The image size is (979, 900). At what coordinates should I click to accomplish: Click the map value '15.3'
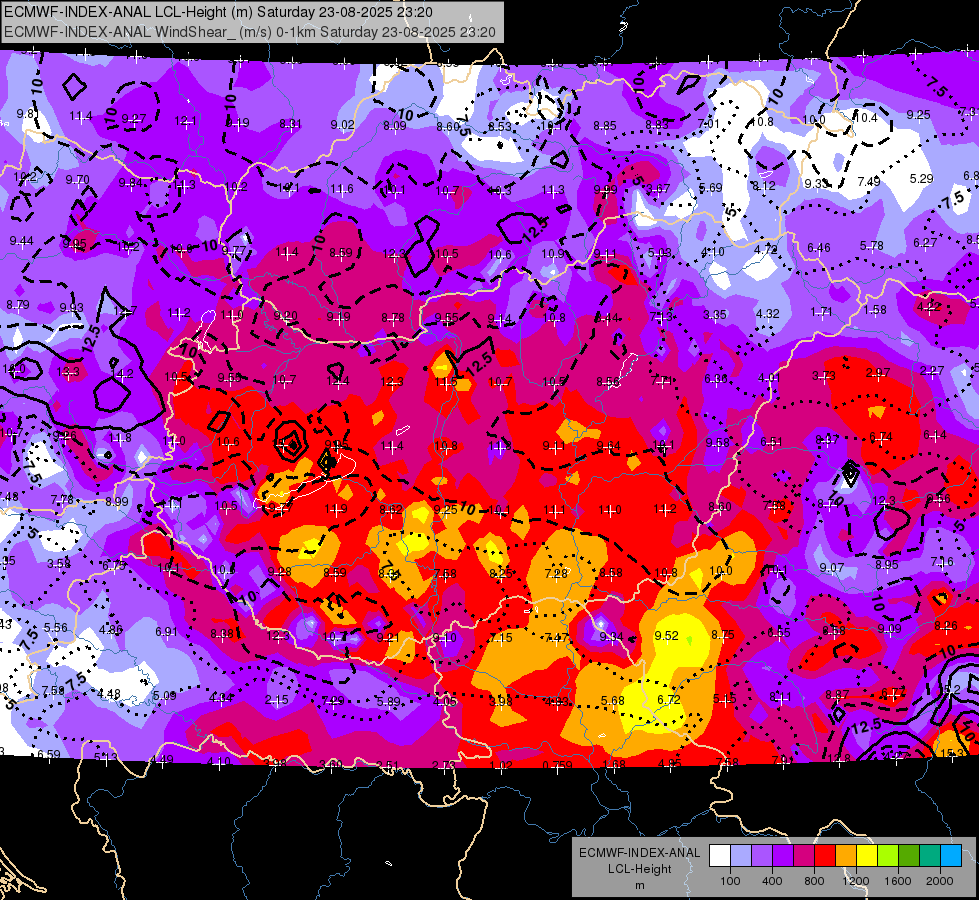tap(952, 754)
